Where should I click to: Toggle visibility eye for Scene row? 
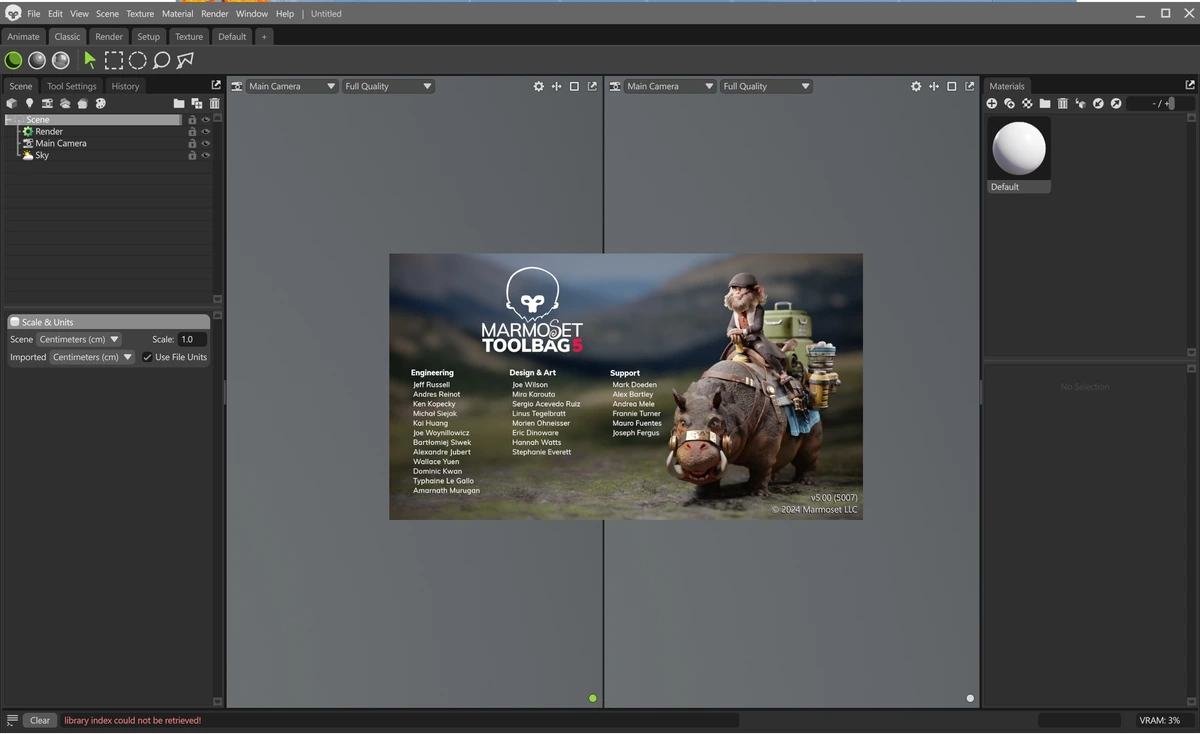click(205, 120)
